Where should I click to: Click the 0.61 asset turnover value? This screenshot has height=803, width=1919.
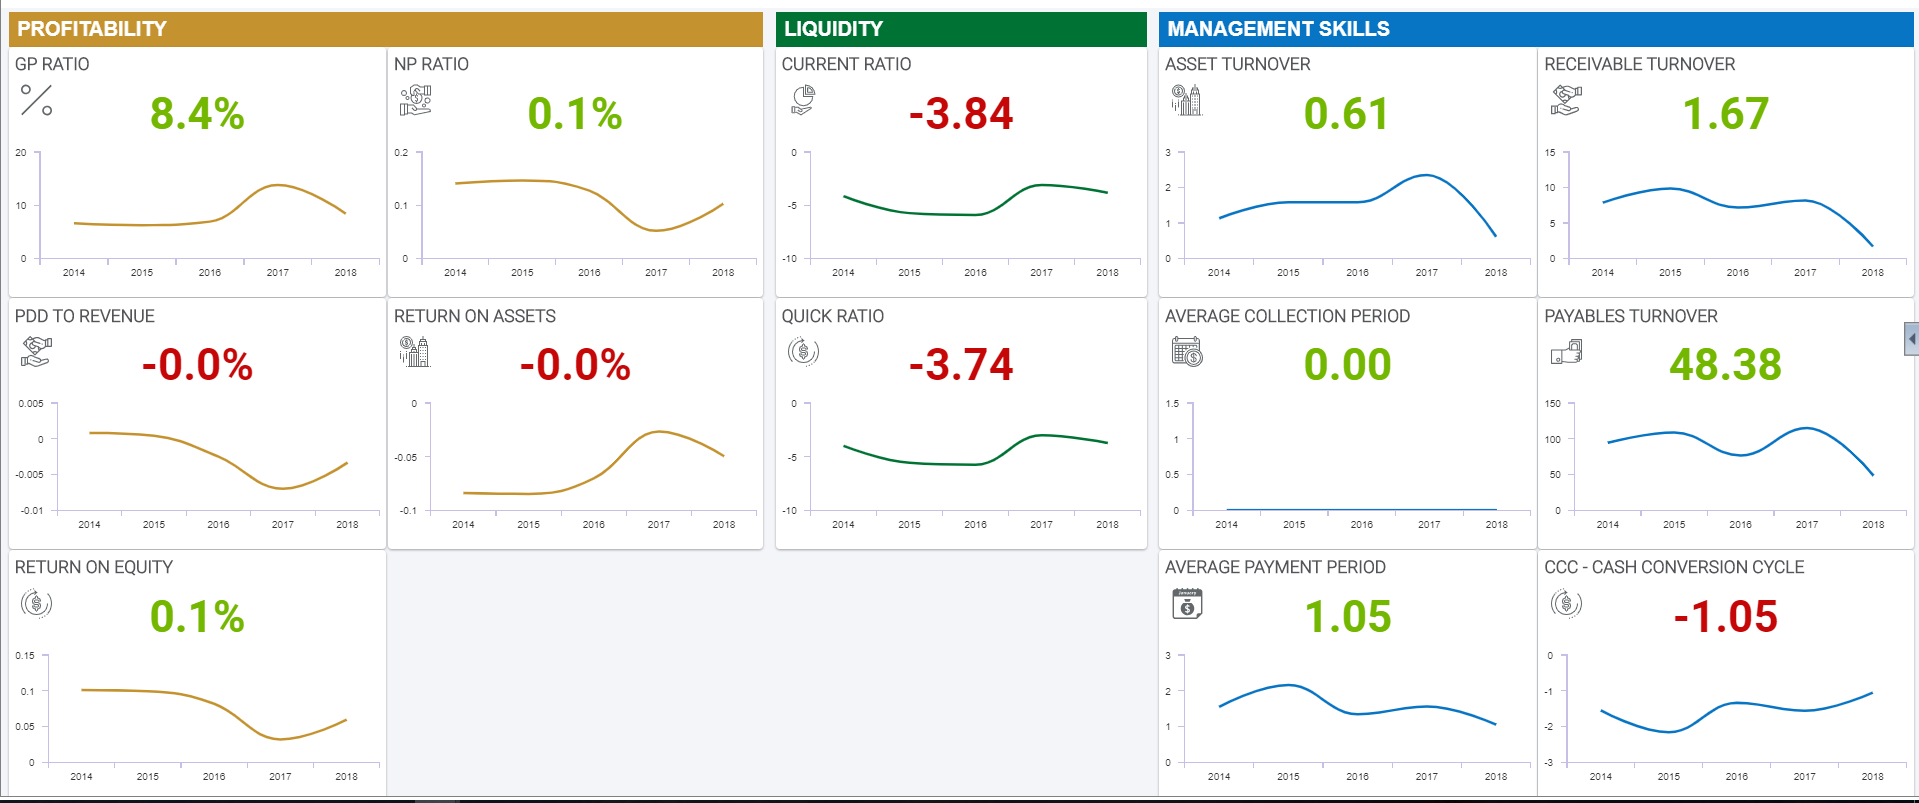click(x=1346, y=113)
